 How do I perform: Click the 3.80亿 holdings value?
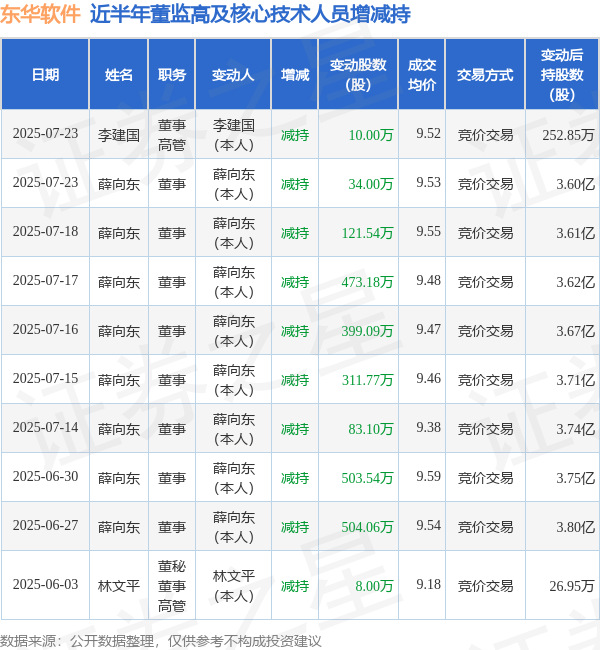click(576, 527)
